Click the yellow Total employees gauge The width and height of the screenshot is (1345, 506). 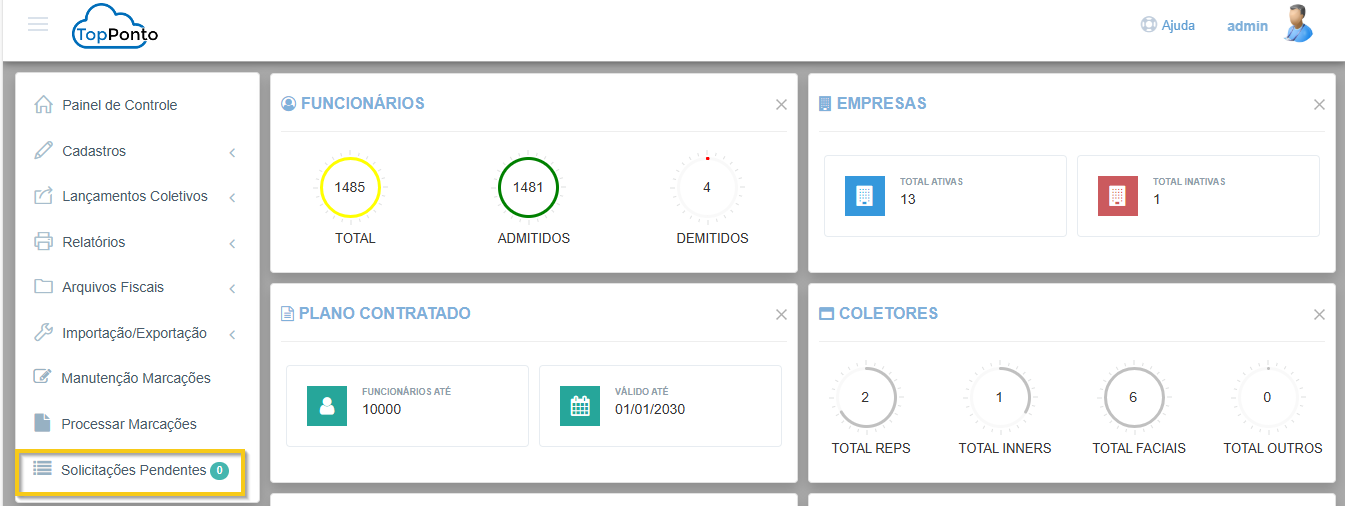coord(350,187)
